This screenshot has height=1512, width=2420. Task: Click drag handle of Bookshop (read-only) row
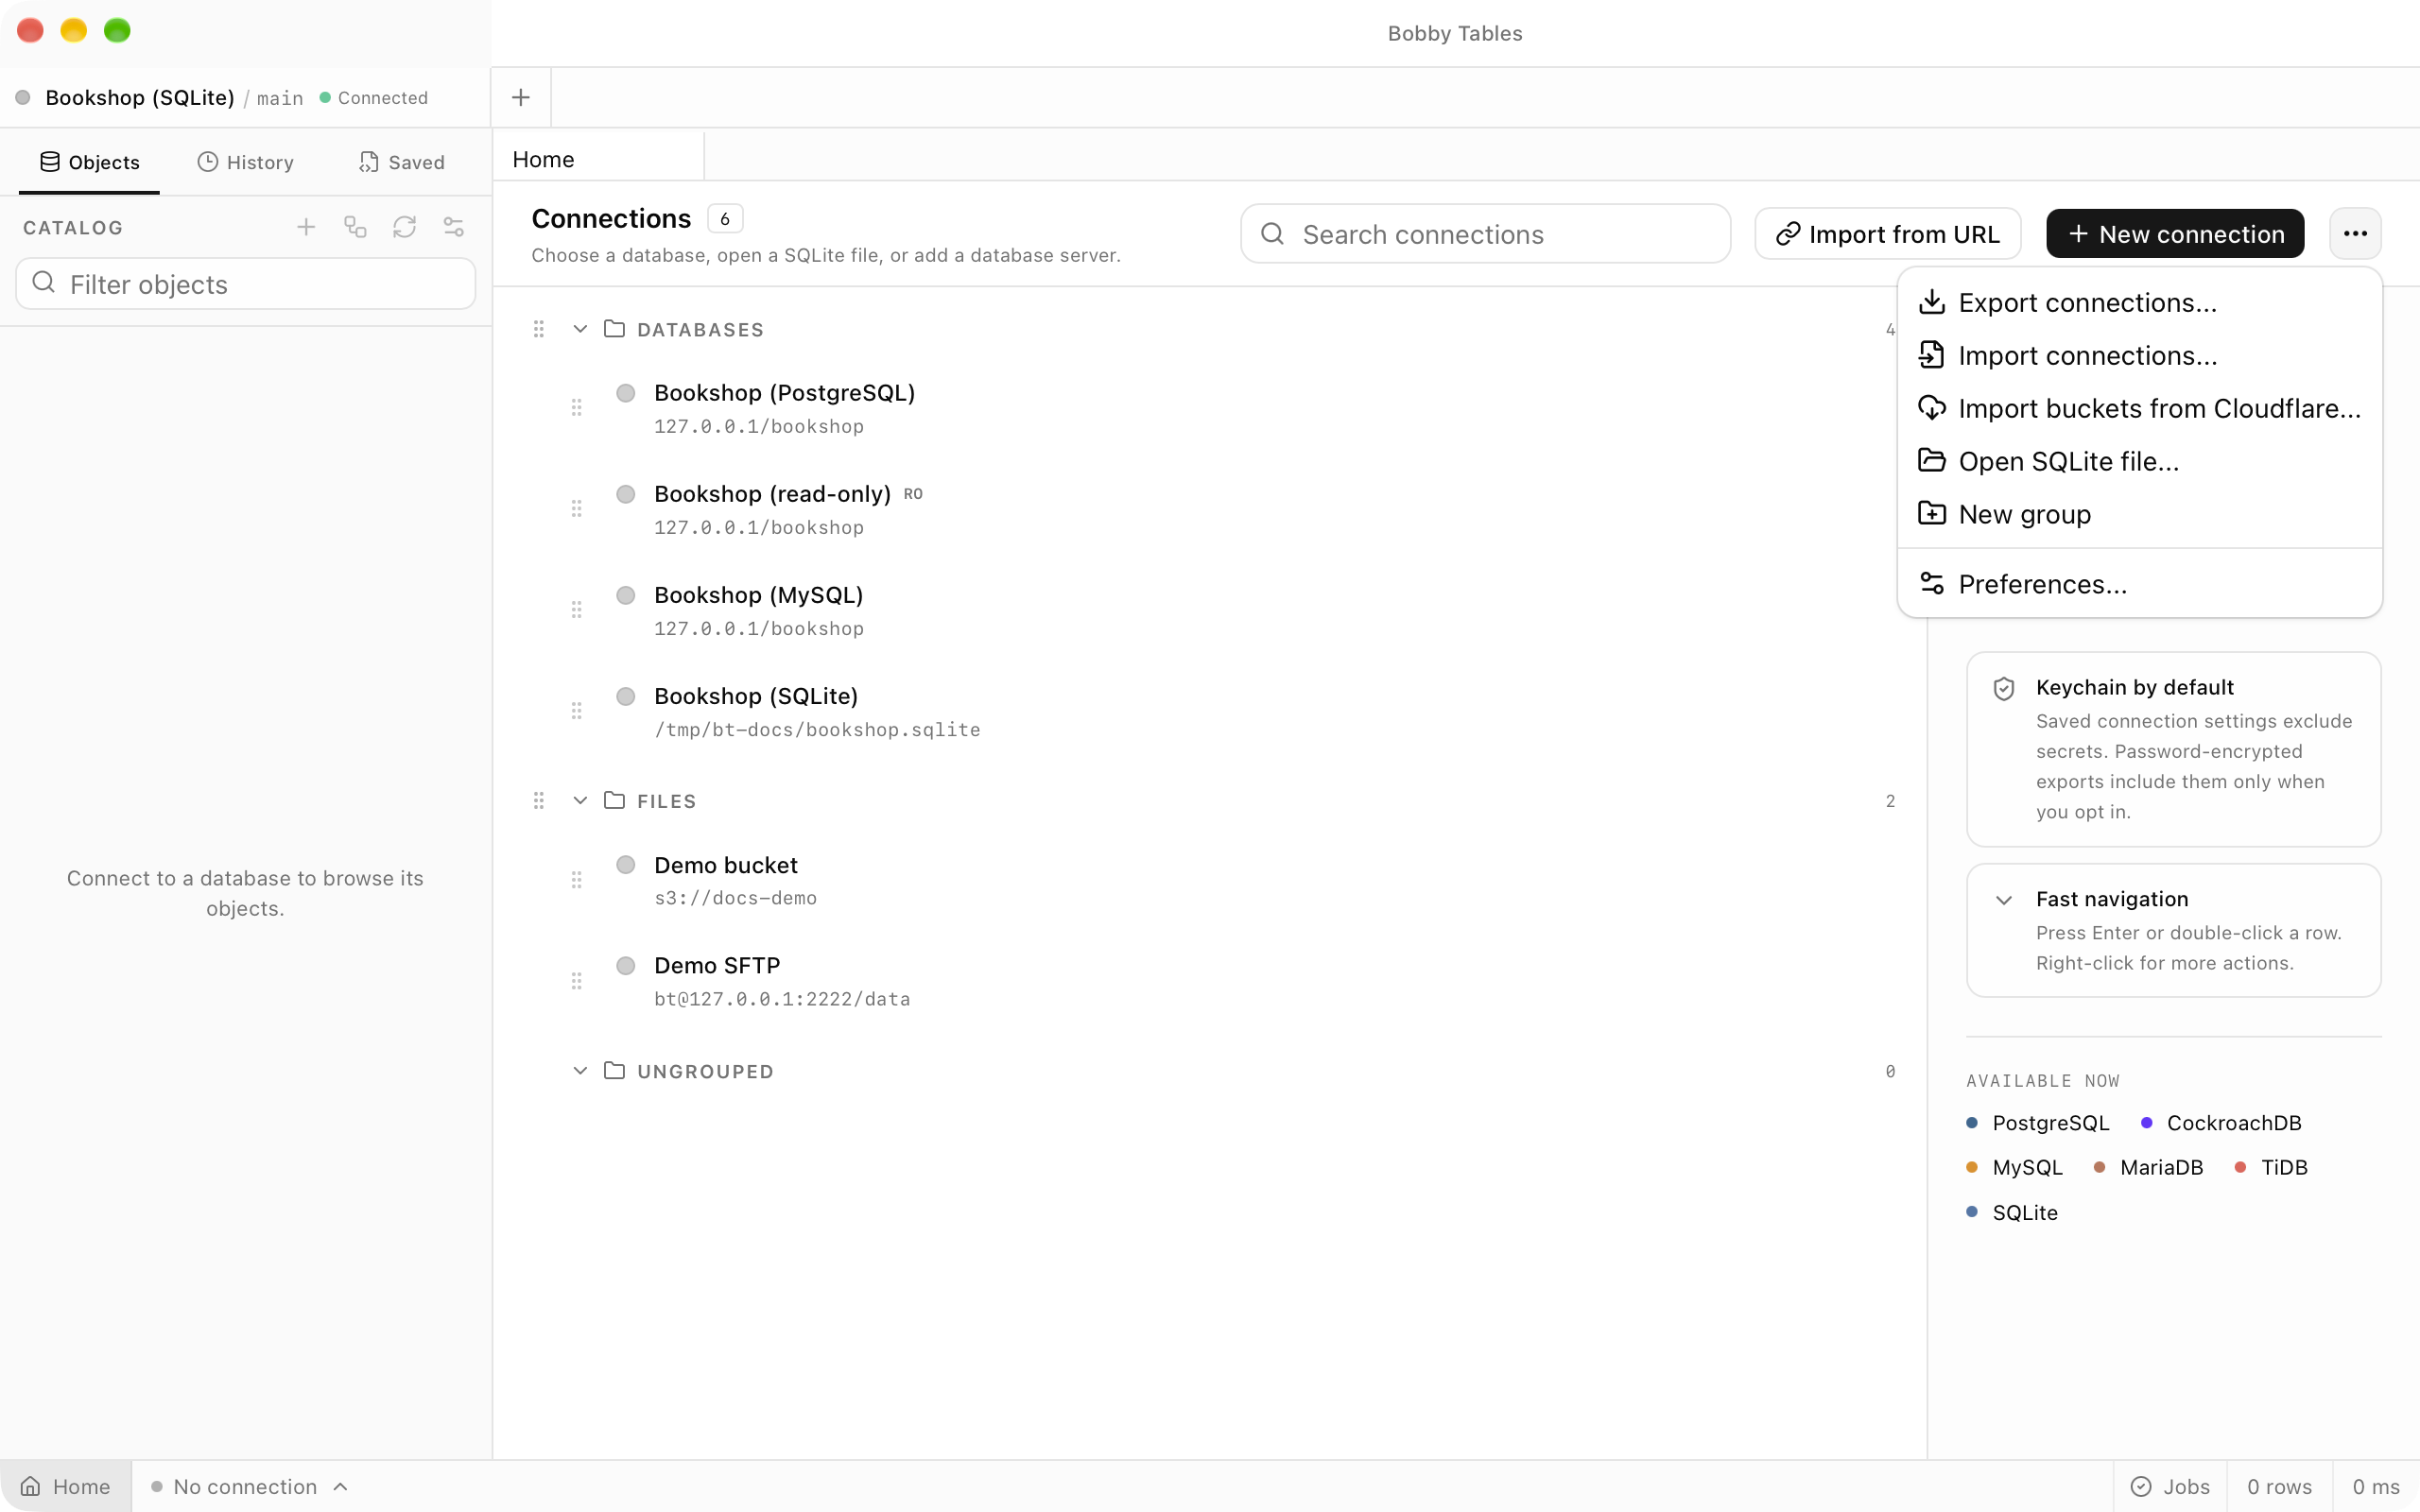click(x=577, y=509)
